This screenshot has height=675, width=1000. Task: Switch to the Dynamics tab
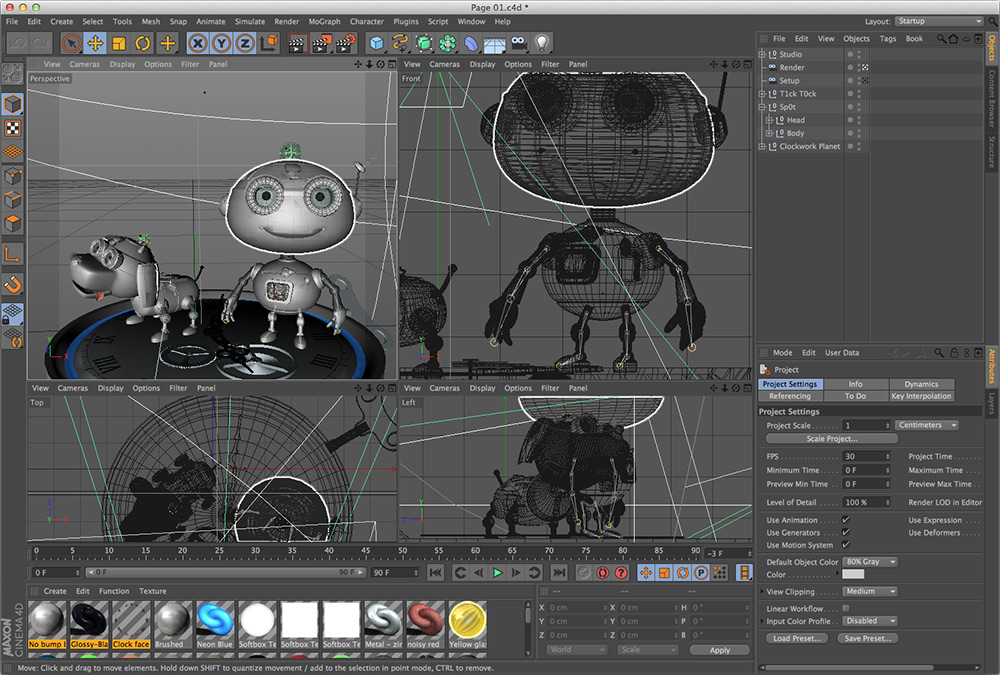pyautogui.click(x=922, y=384)
